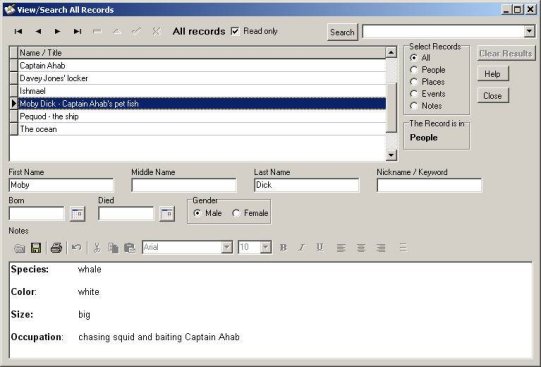Cut selected notes text
Screen dimensions: 541x367
point(97,248)
